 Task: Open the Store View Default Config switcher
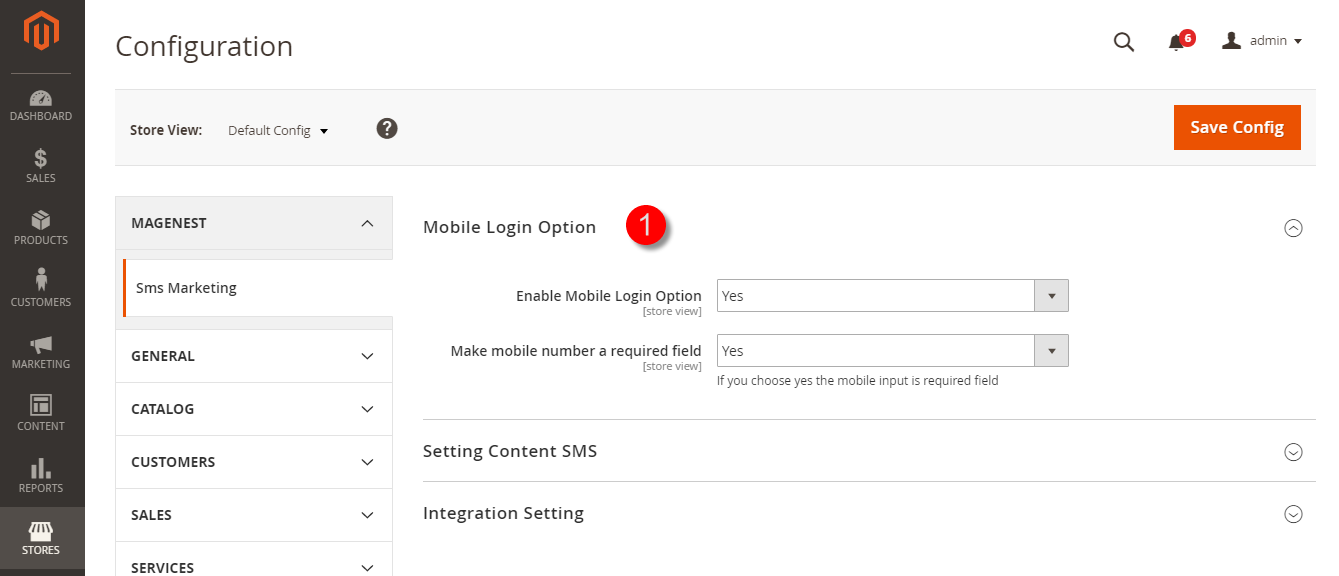278,131
